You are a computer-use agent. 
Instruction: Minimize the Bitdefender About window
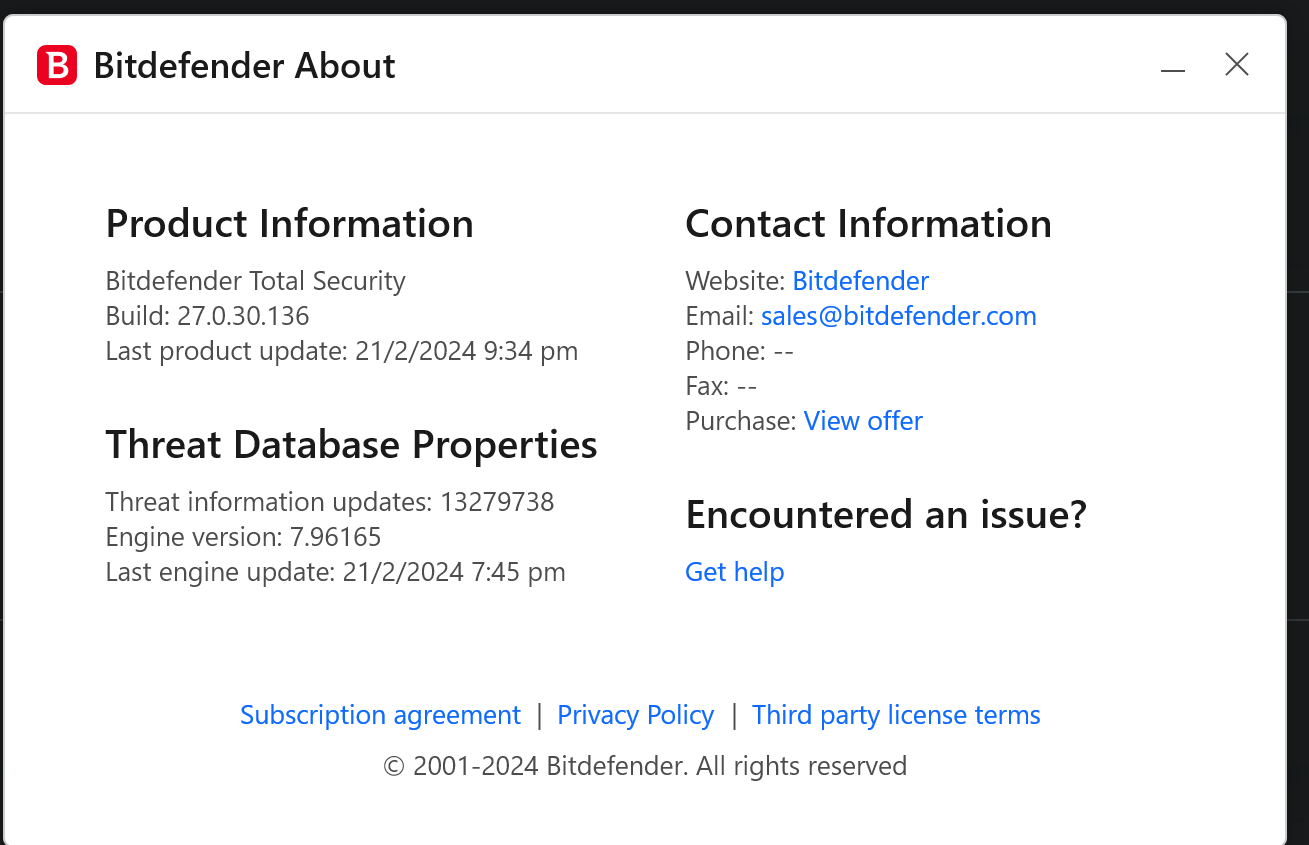pos(1173,67)
